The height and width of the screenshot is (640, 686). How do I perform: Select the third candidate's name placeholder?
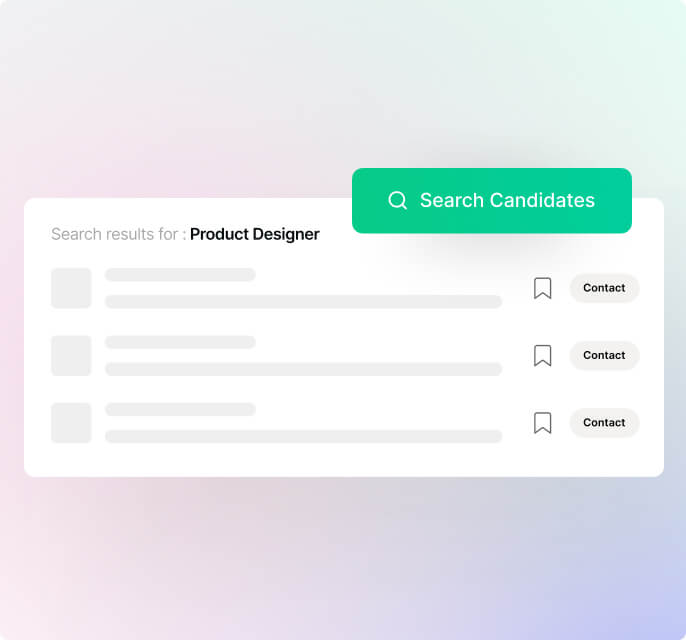[x=180, y=409]
